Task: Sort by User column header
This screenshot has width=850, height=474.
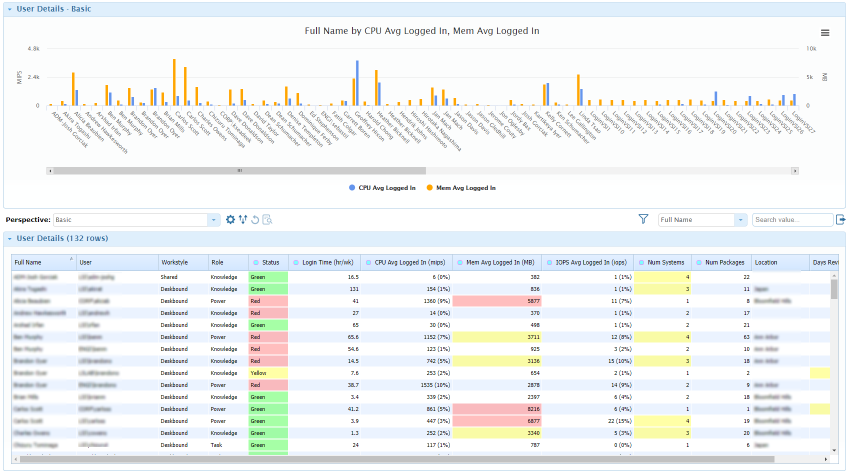Action: (x=117, y=262)
